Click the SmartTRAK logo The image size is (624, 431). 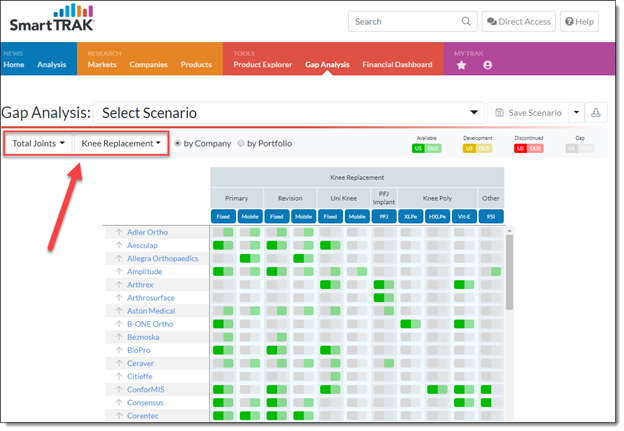pos(52,18)
